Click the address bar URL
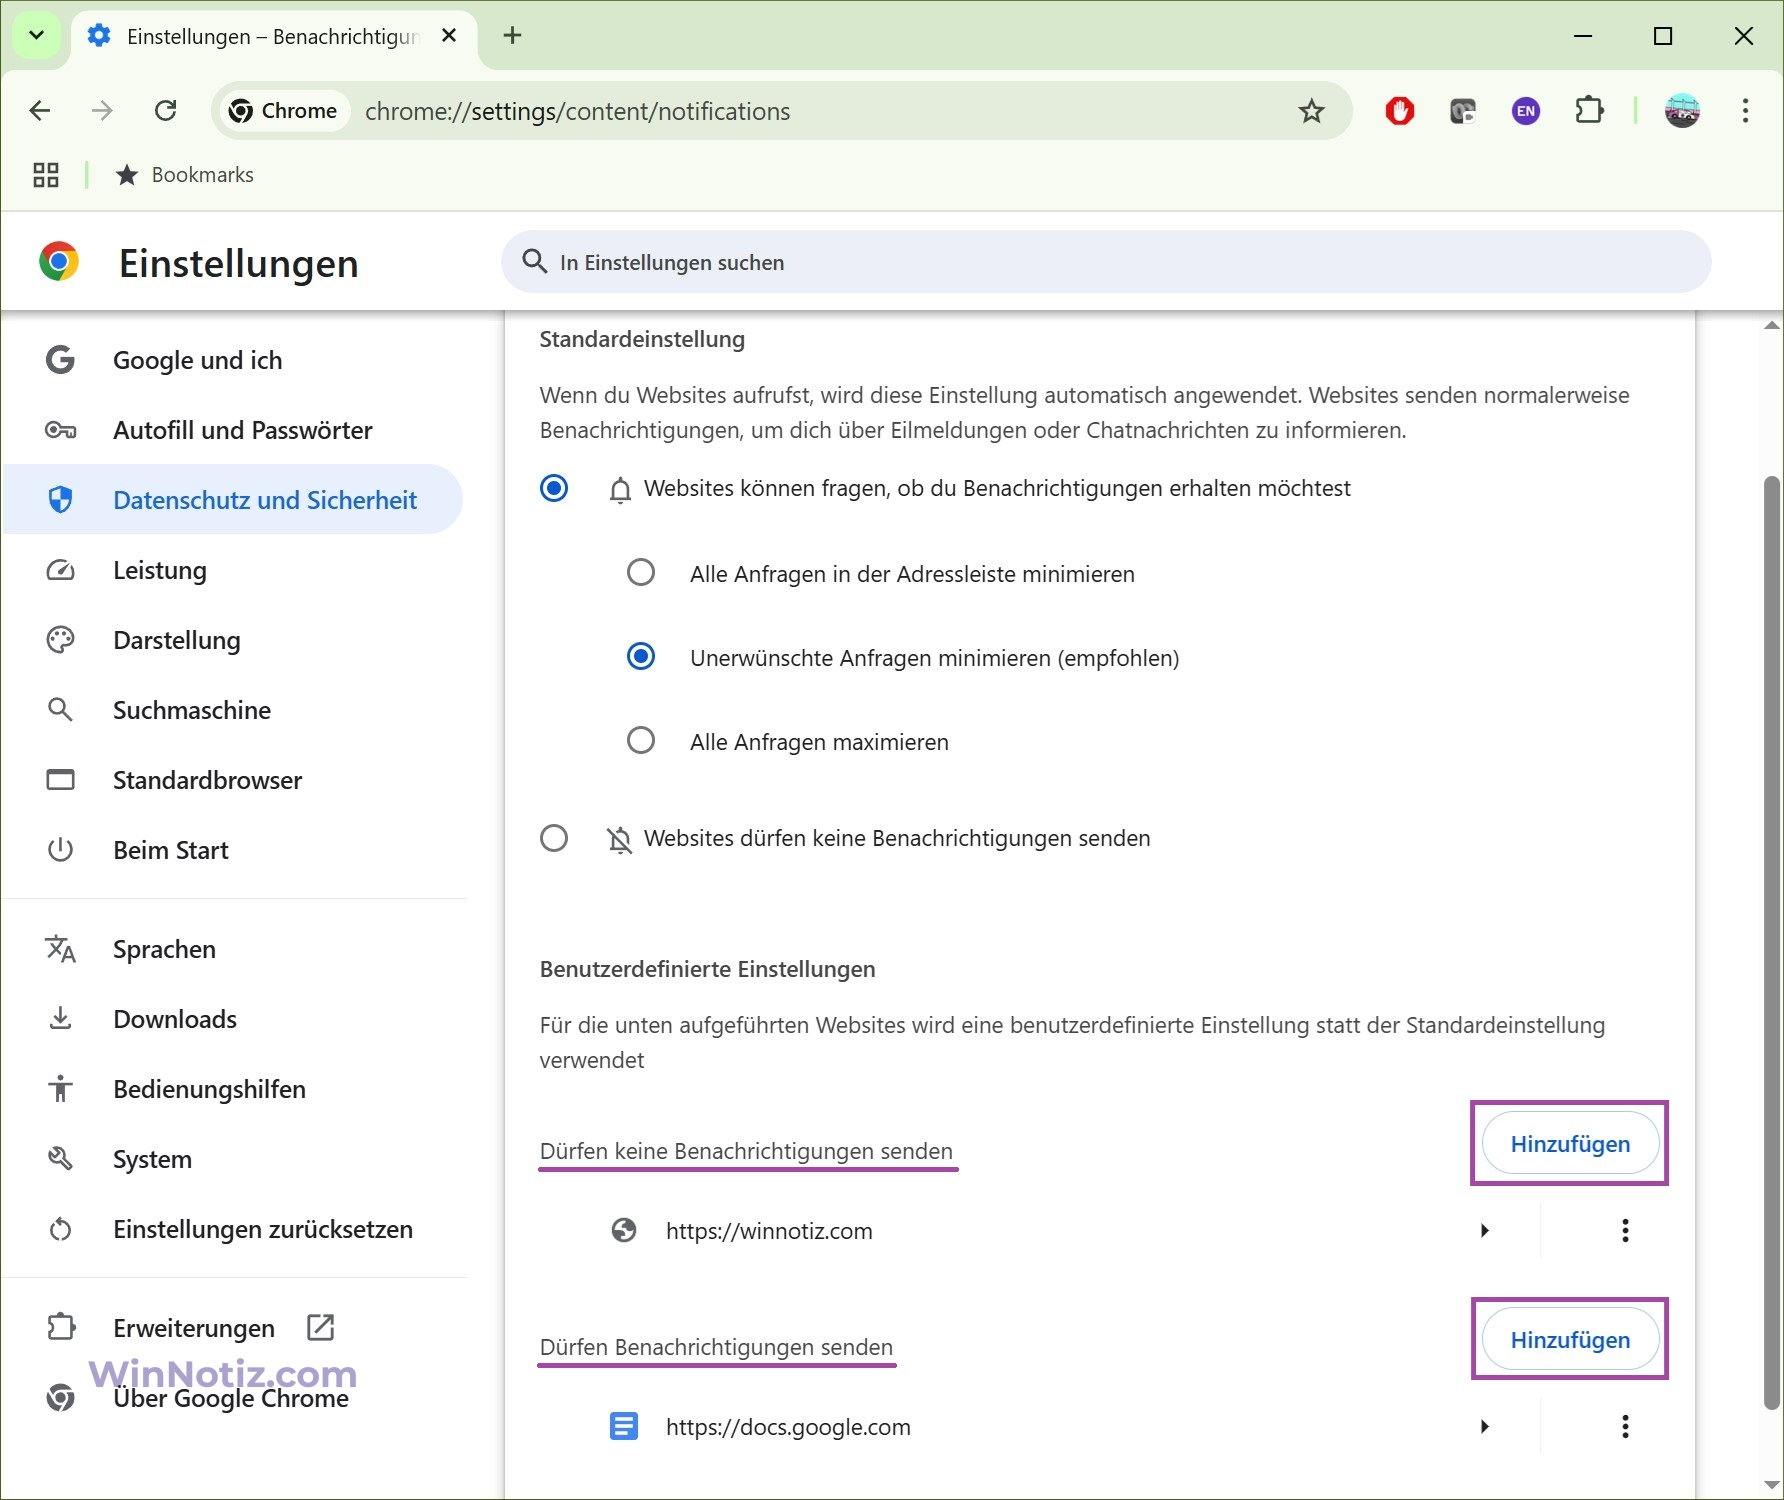 point(577,111)
